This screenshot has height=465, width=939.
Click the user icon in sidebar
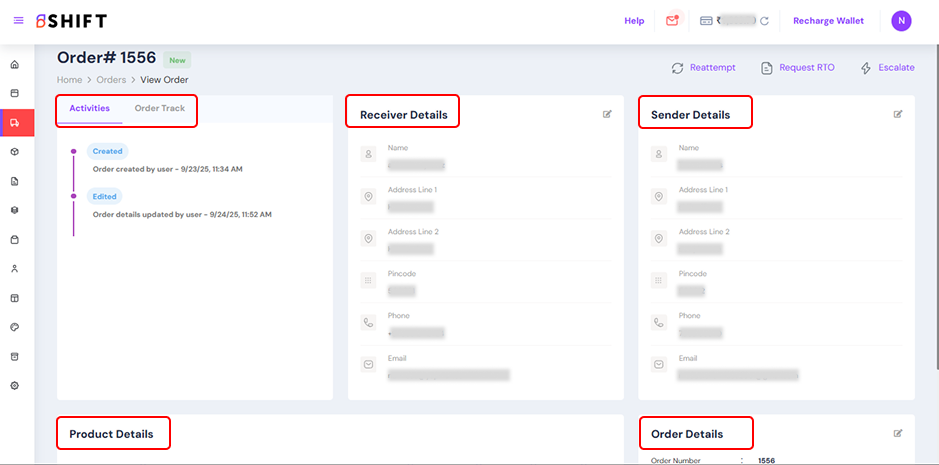[x=15, y=269]
